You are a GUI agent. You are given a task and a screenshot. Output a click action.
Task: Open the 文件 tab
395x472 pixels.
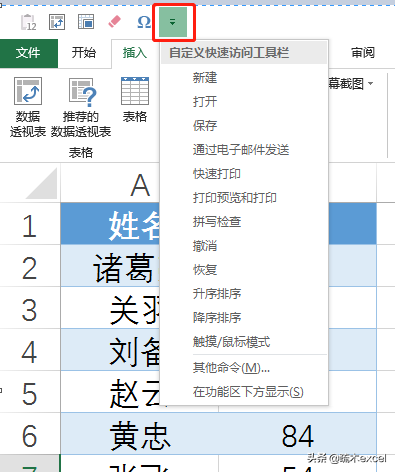pos(28,53)
